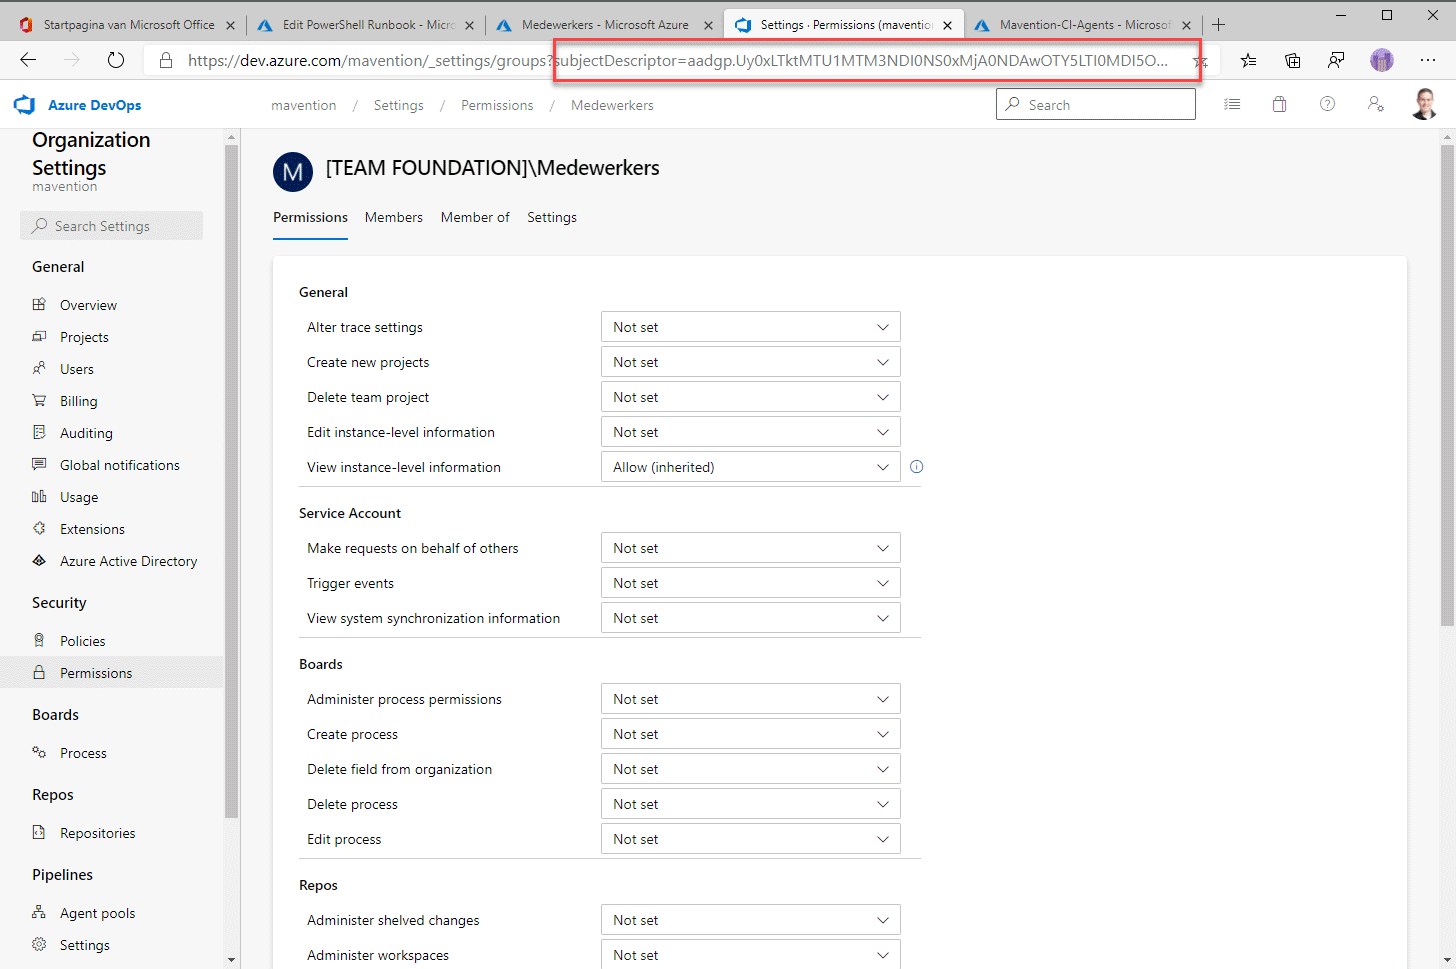
Task: Click the Usage chart icon
Action: (x=39, y=496)
